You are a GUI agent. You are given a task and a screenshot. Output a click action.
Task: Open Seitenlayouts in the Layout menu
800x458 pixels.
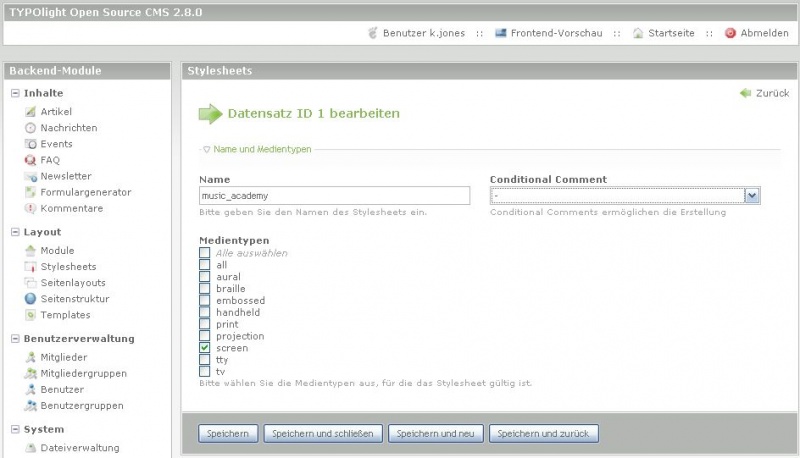tap(73, 283)
